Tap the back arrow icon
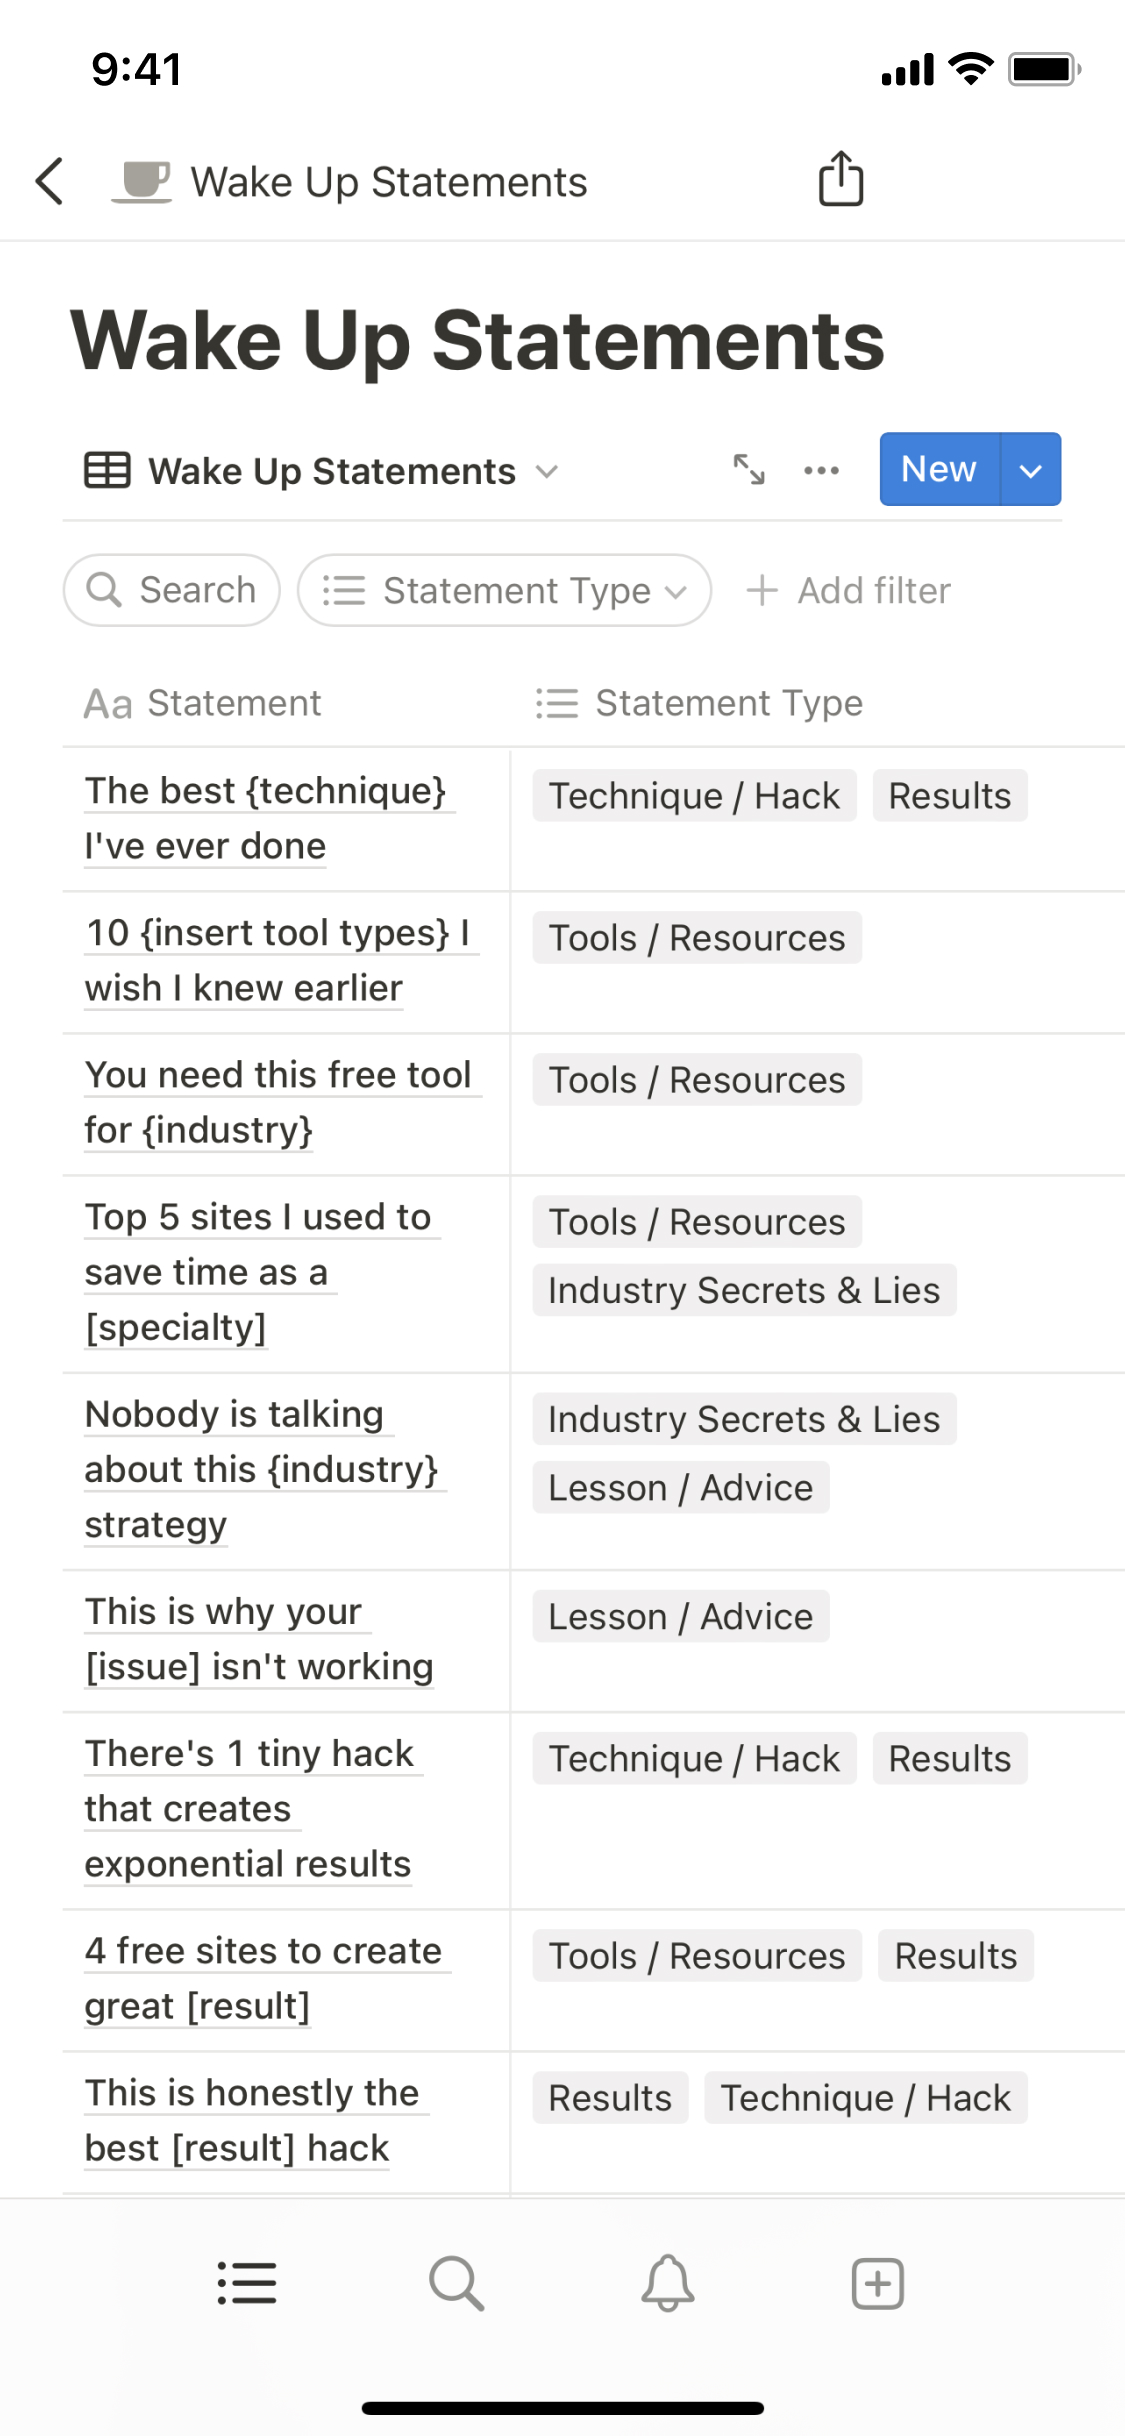The width and height of the screenshot is (1125, 2436). click(x=50, y=181)
